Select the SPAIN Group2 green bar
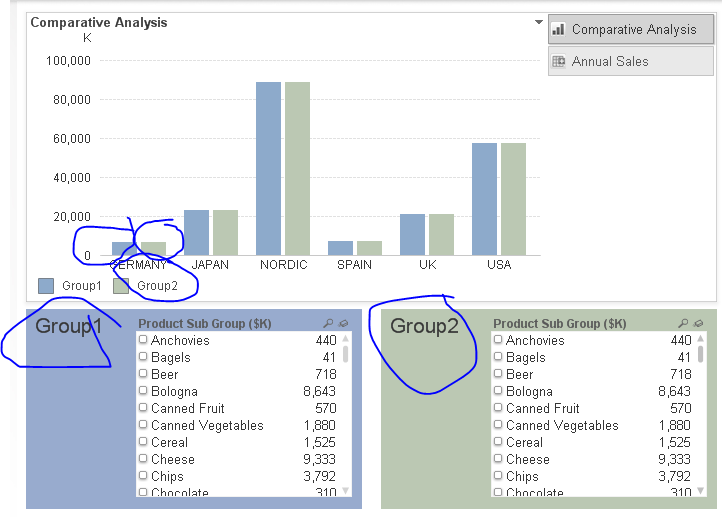 pos(370,248)
